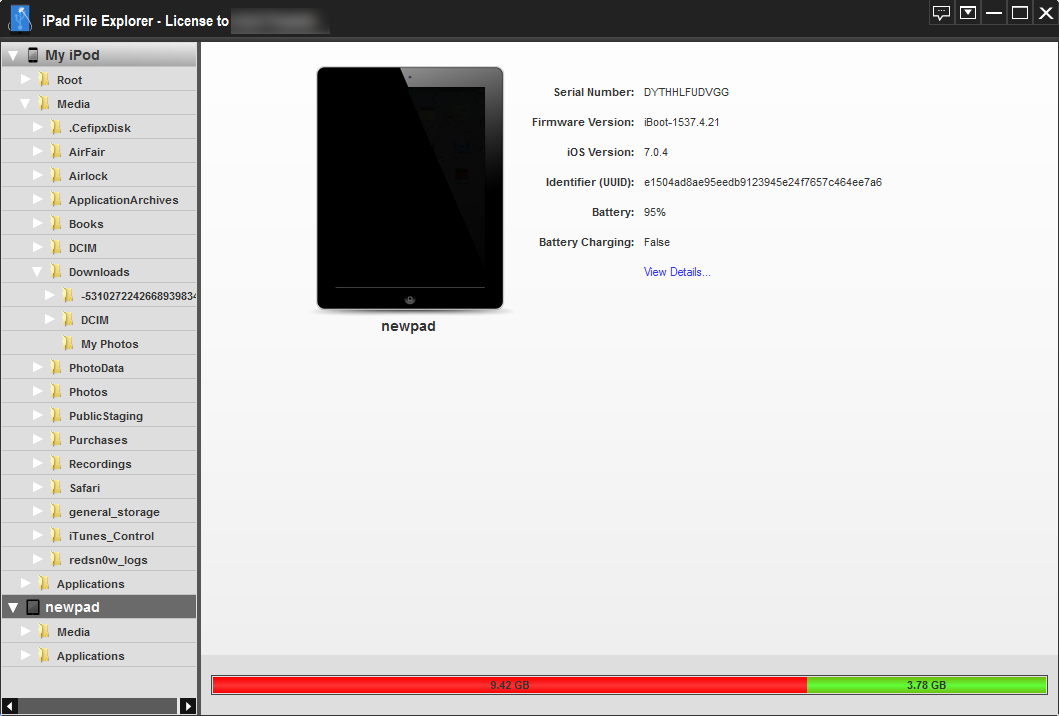Click the UUID identifier value
Viewport: 1059px width, 716px height.
(763, 182)
